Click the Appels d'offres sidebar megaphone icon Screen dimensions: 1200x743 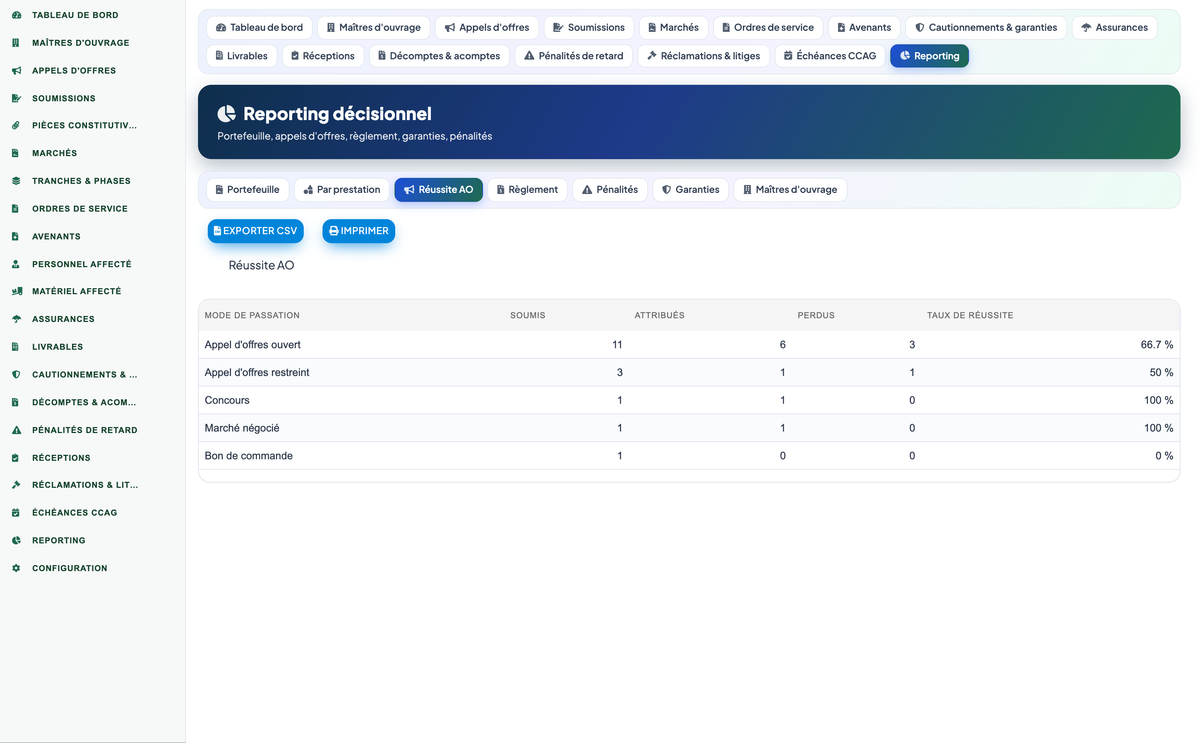point(16,71)
